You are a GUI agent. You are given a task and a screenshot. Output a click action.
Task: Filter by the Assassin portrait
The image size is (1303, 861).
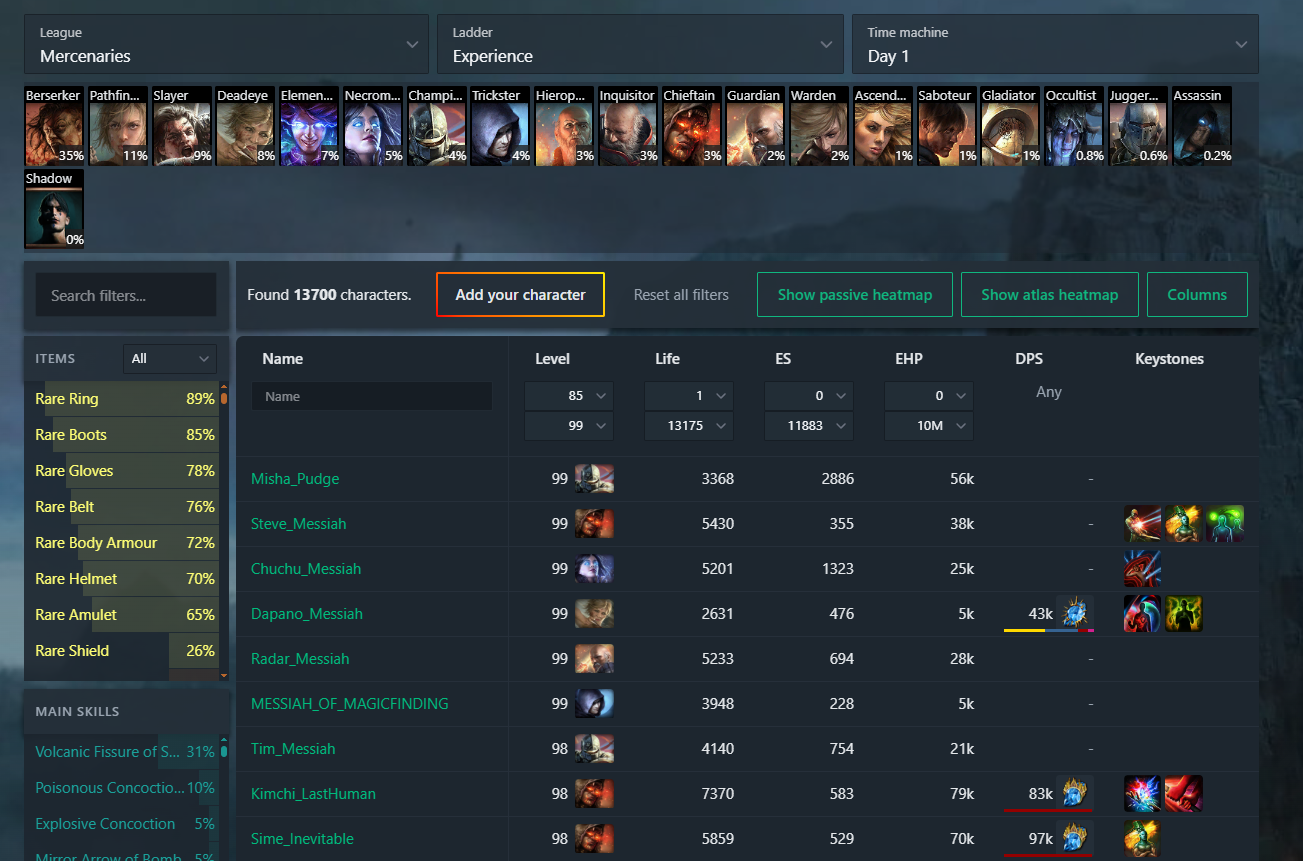point(1203,126)
